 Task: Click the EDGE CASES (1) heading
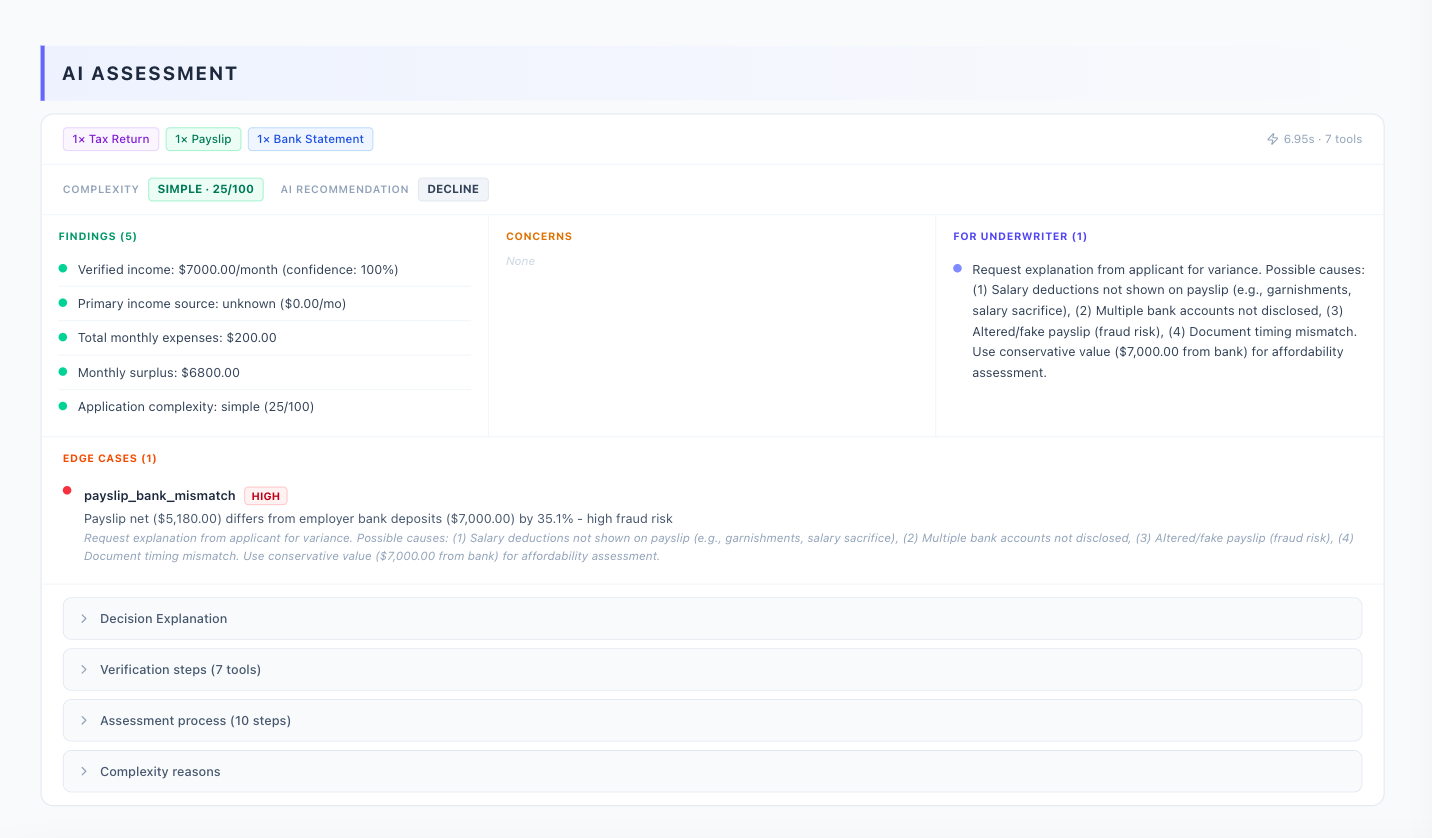[x=110, y=458]
